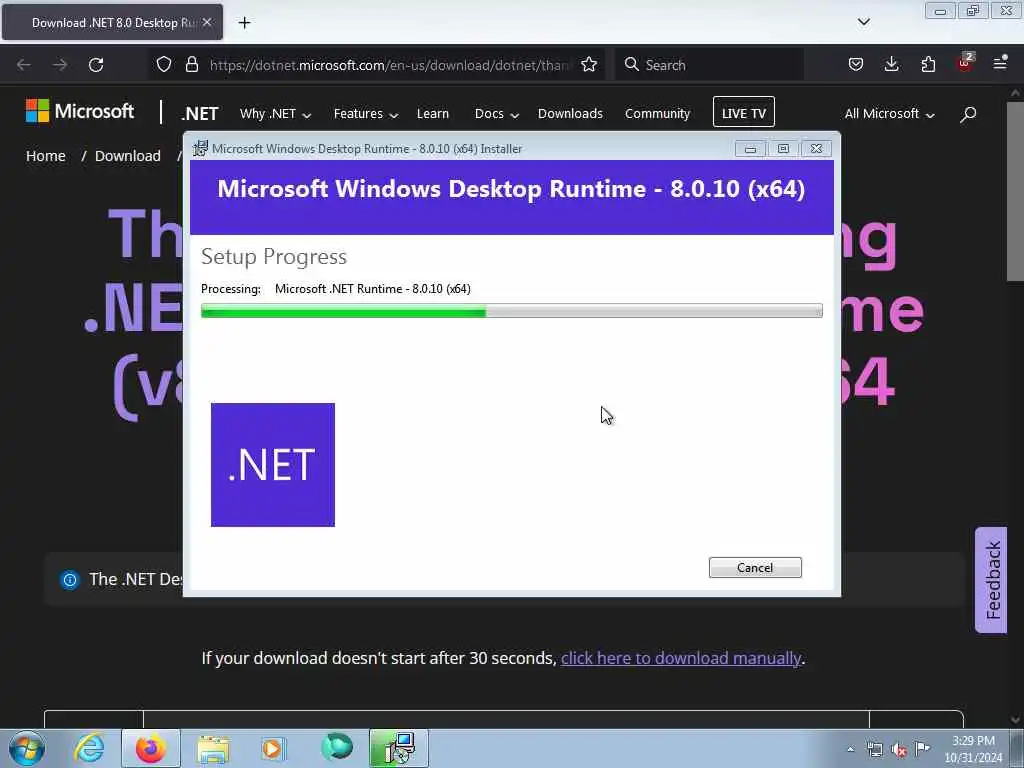The width and height of the screenshot is (1024, 768).
Task: Click the green round taskbar app icon
Action: pyautogui.click(x=337, y=747)
